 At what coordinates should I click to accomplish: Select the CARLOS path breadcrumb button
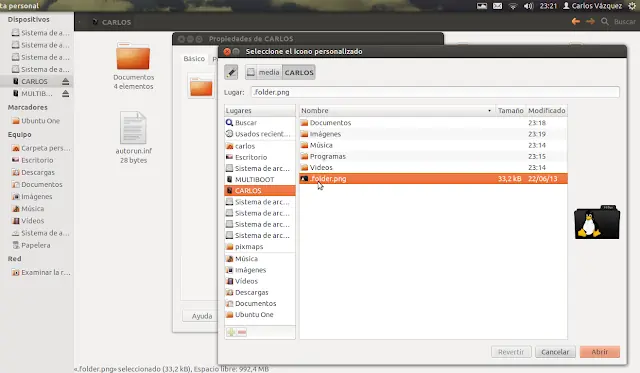click(299, 72)
